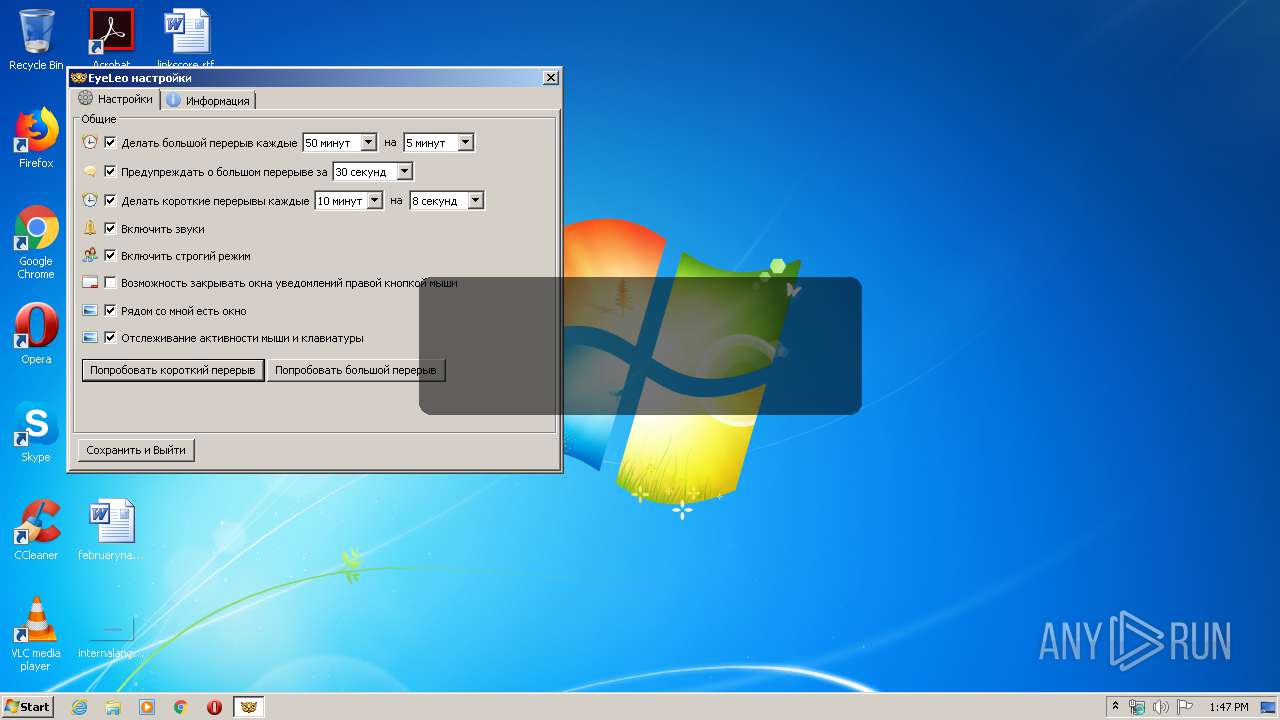Viewport: 1280px width, 720px height.
Task: Click the window icon beside right-button close option
Action: coord(90,283)
